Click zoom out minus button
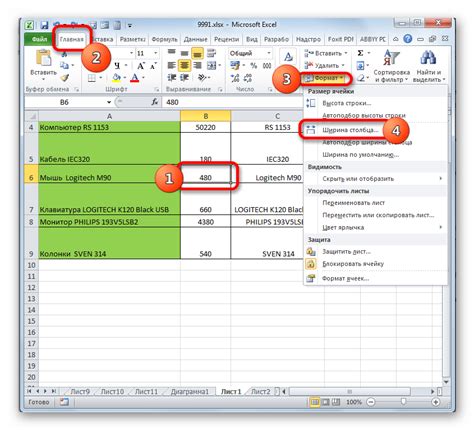The image size is (474, 430). [x=370, y=402]
